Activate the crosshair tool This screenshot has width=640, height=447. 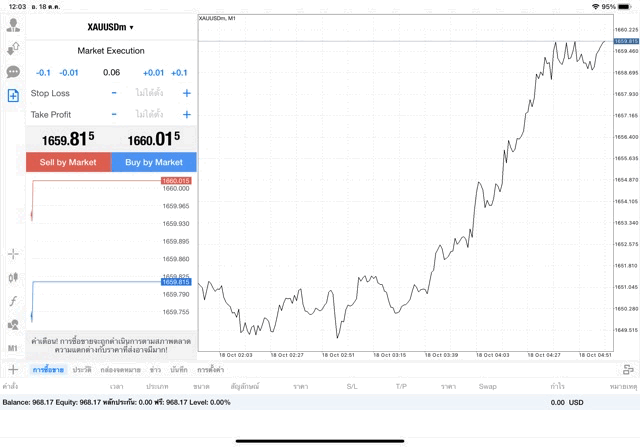pos(13,255)
